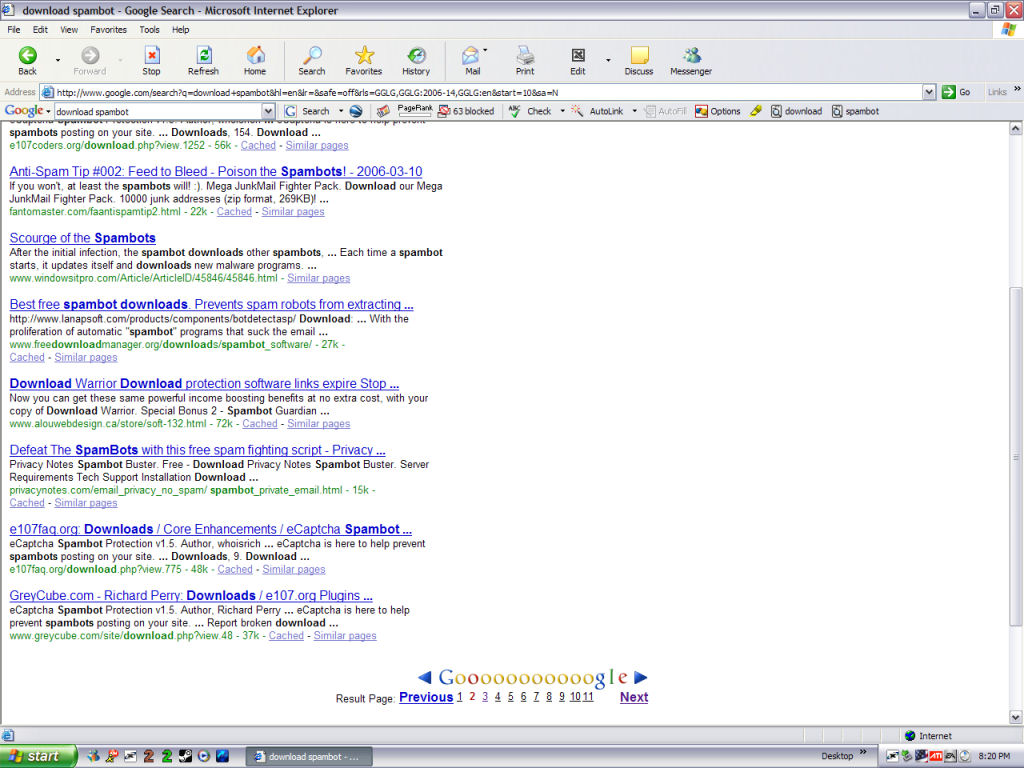This screenshot has height=768, width=1024.
Task: Click the highlighter icon on Google Toolbar
Action: click(x=756, y=111)
